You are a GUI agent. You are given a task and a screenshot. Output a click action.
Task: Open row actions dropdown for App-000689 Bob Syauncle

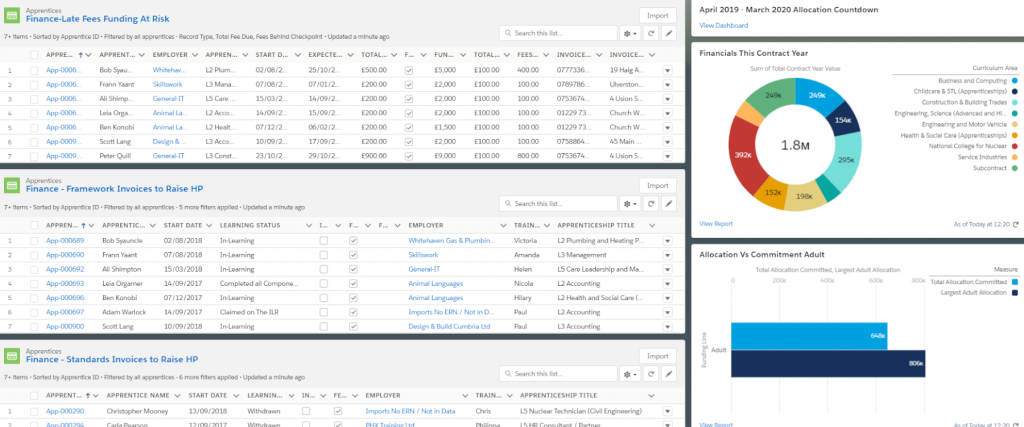click(x=667, y=240)
